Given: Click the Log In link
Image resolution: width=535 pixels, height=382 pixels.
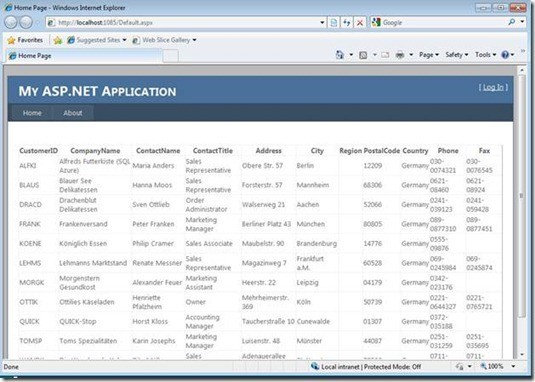Looking at the screenshot, I should 493,87.
